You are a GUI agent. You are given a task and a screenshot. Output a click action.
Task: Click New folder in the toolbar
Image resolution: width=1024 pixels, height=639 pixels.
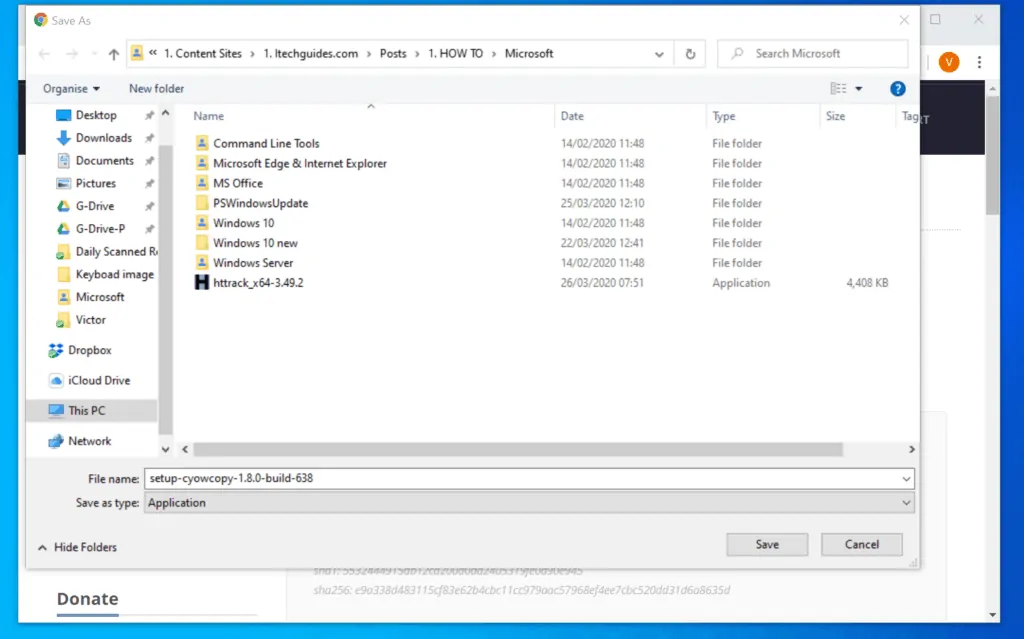(x=156, y=89)
